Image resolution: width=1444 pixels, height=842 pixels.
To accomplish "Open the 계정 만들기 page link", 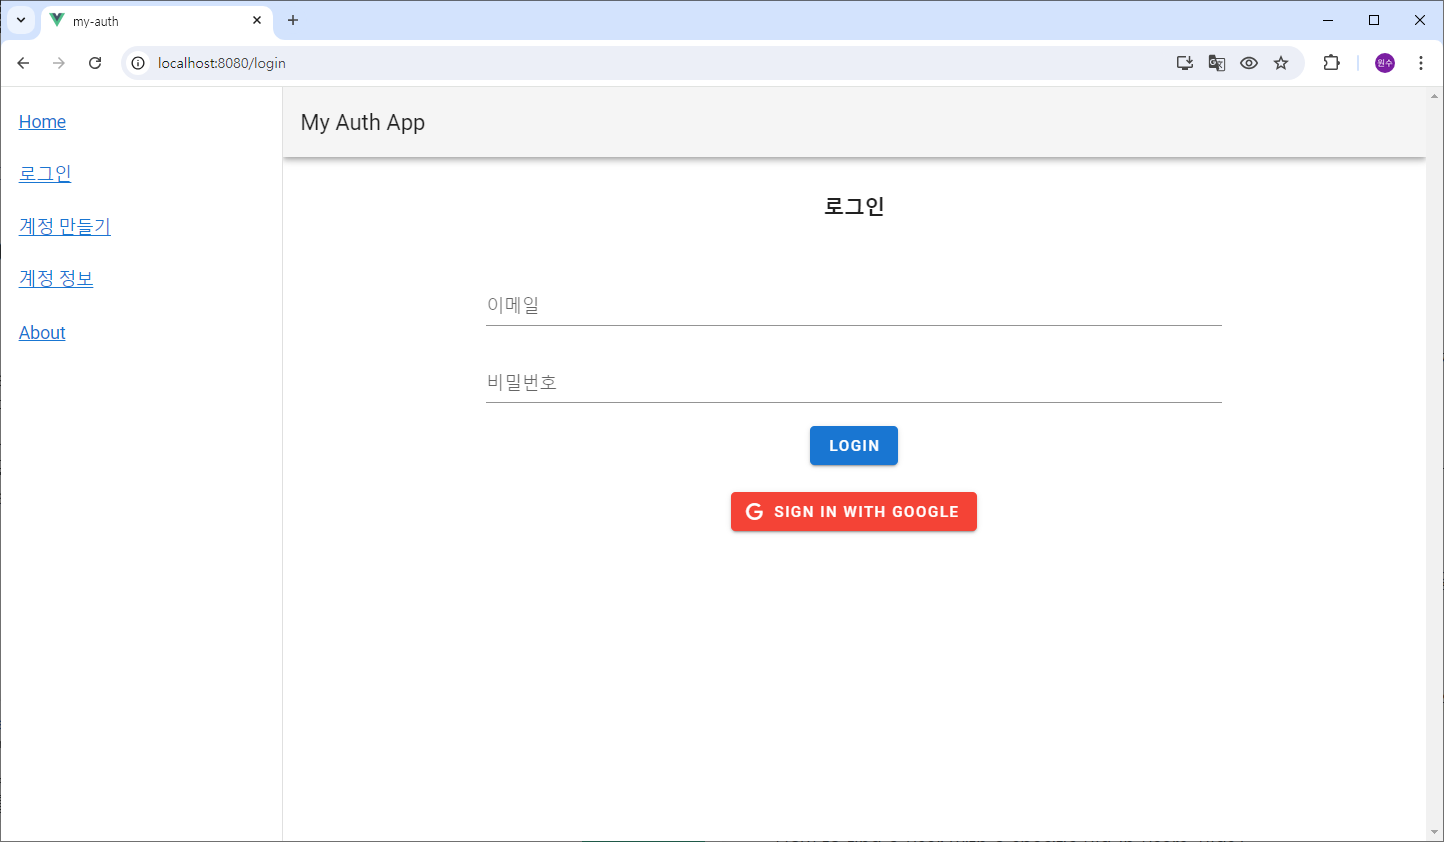I will tap(64, 226).
